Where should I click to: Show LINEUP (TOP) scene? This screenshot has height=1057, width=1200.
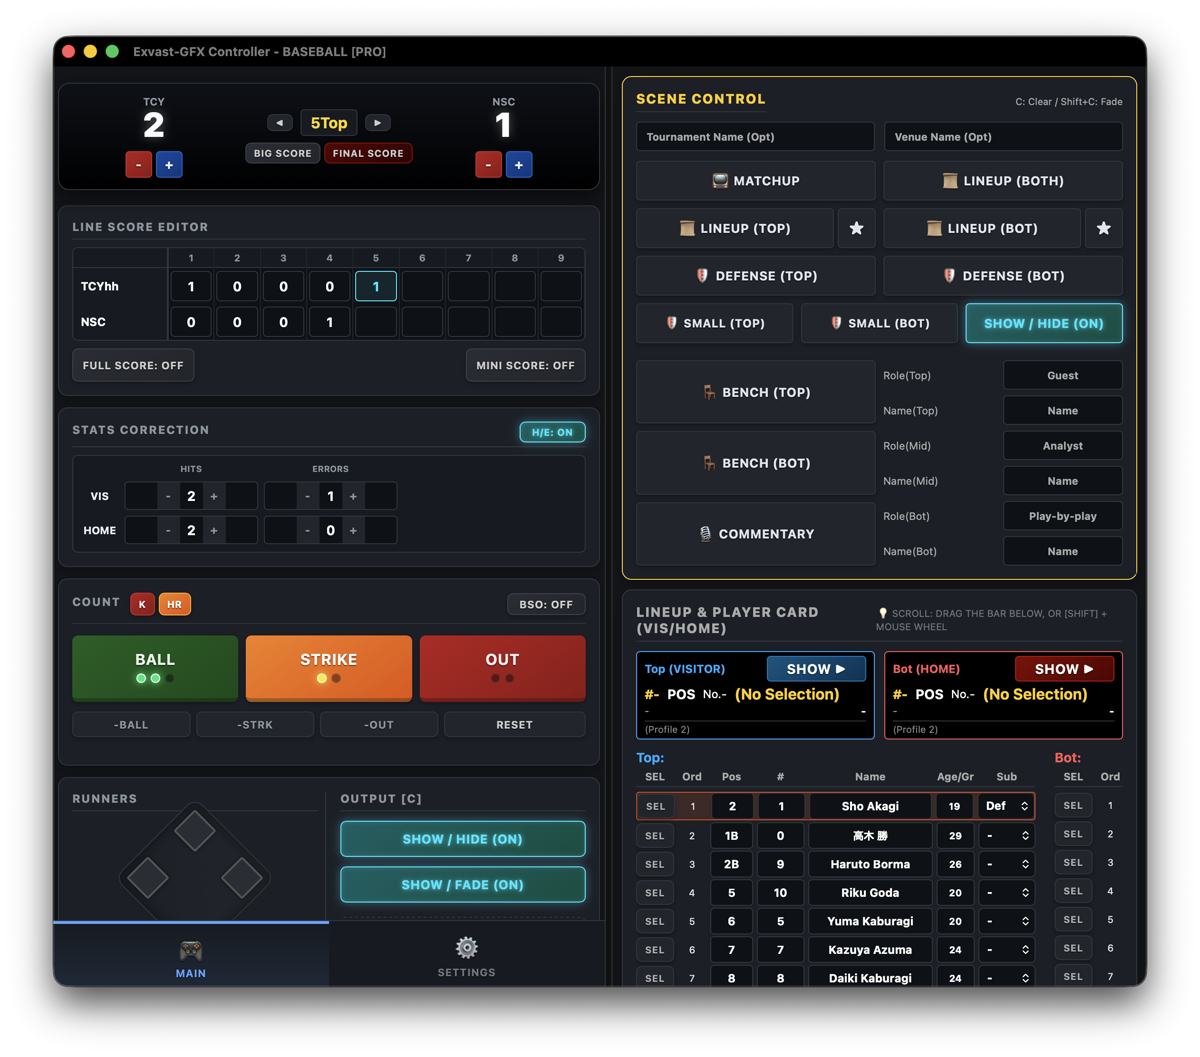coord(735,228)
